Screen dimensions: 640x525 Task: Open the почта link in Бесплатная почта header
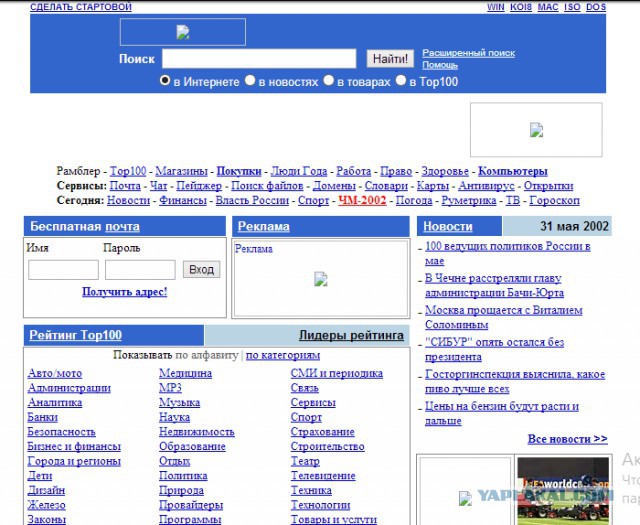click(122, 226)
